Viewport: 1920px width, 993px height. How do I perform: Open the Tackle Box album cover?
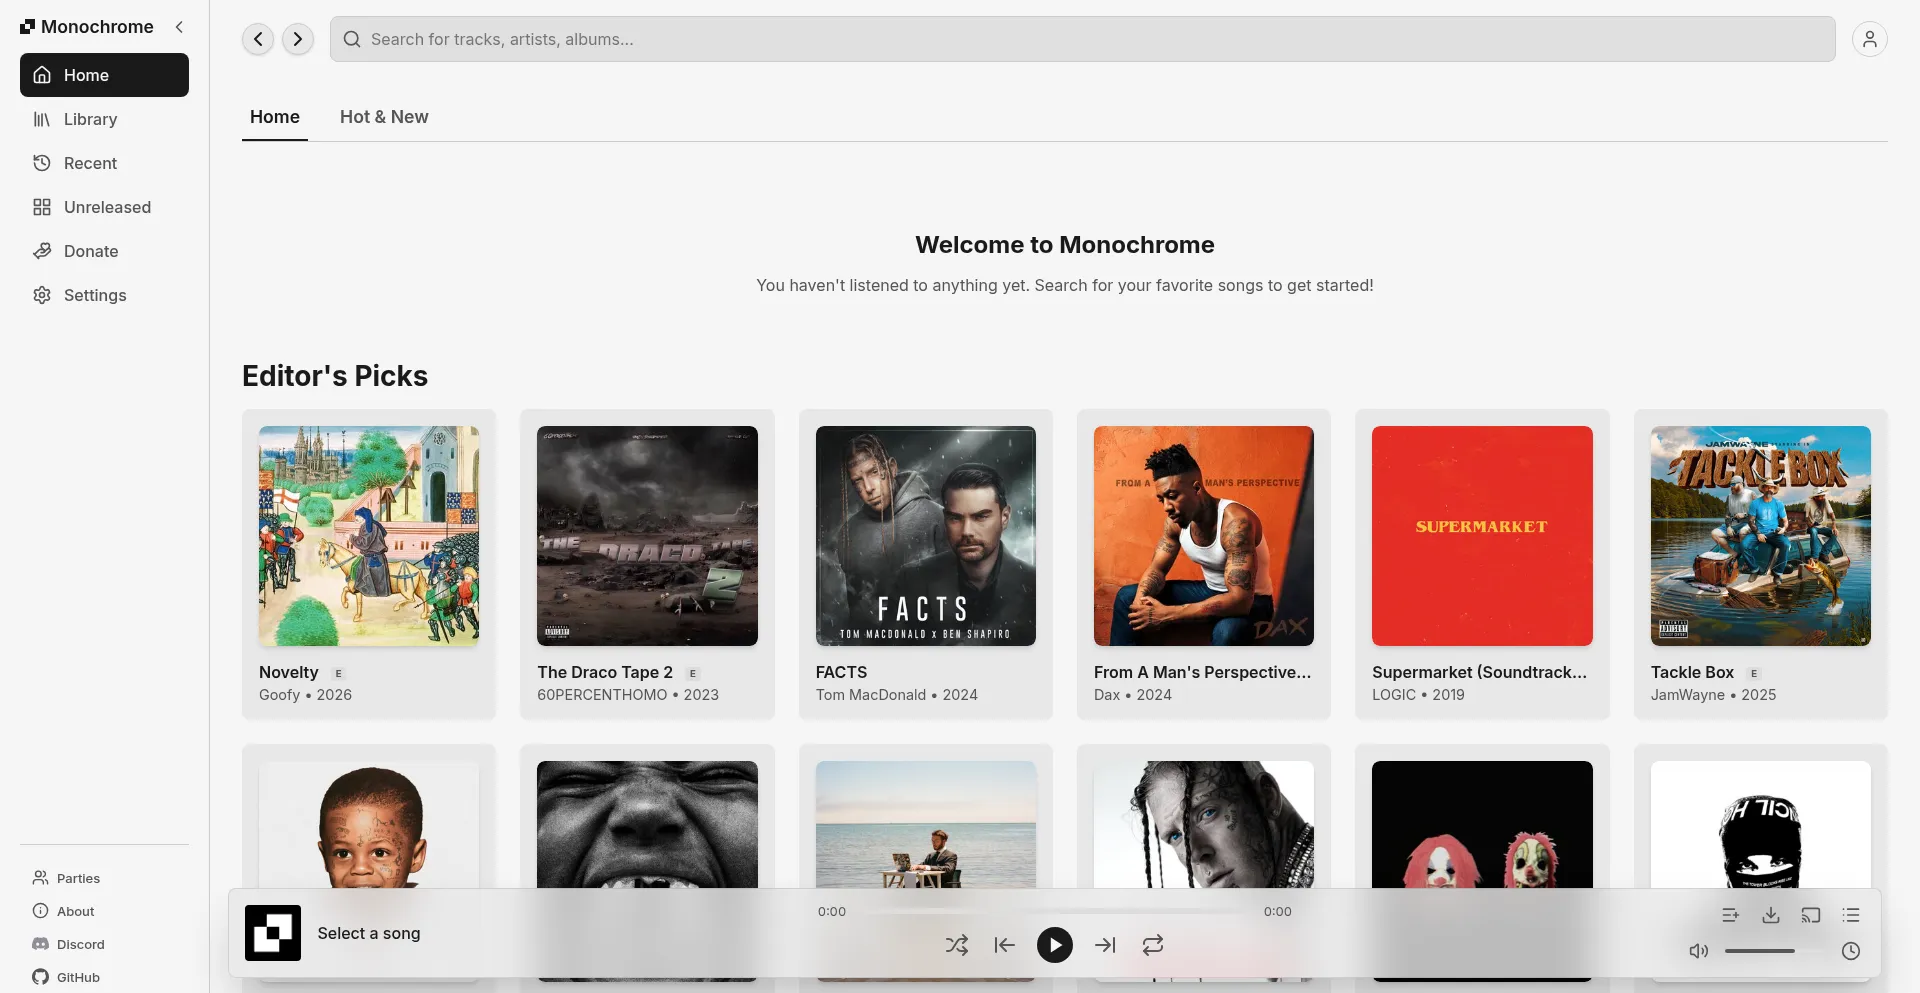(x=1761, y=536)
